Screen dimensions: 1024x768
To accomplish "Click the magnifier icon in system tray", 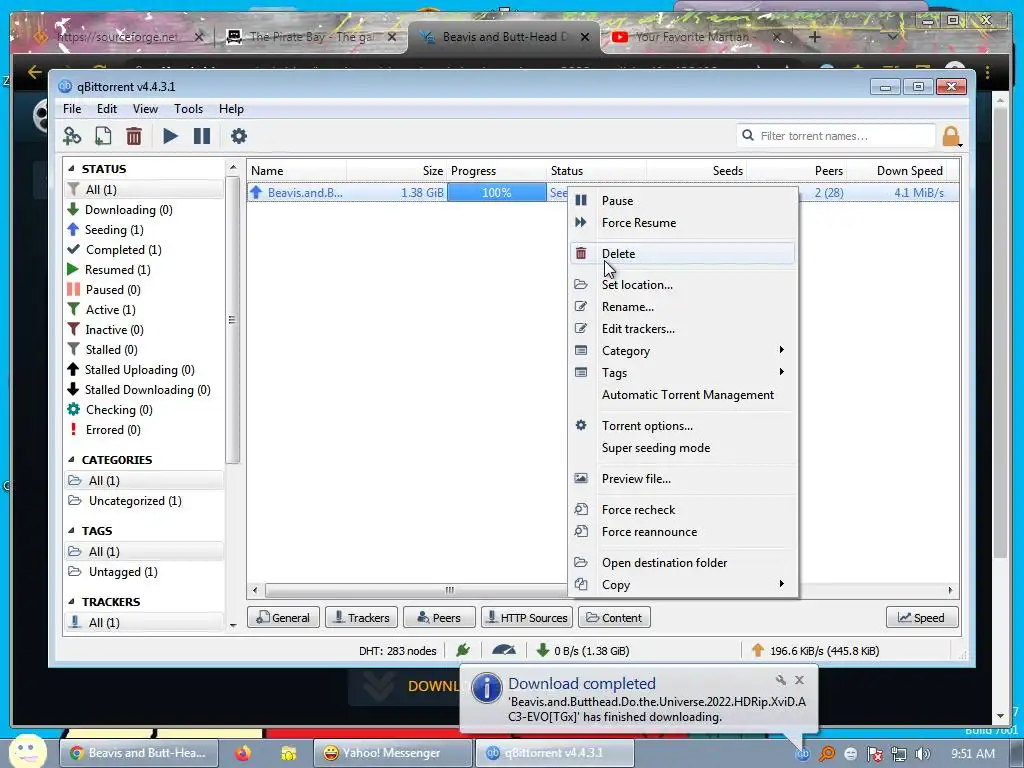I will 827,754.
